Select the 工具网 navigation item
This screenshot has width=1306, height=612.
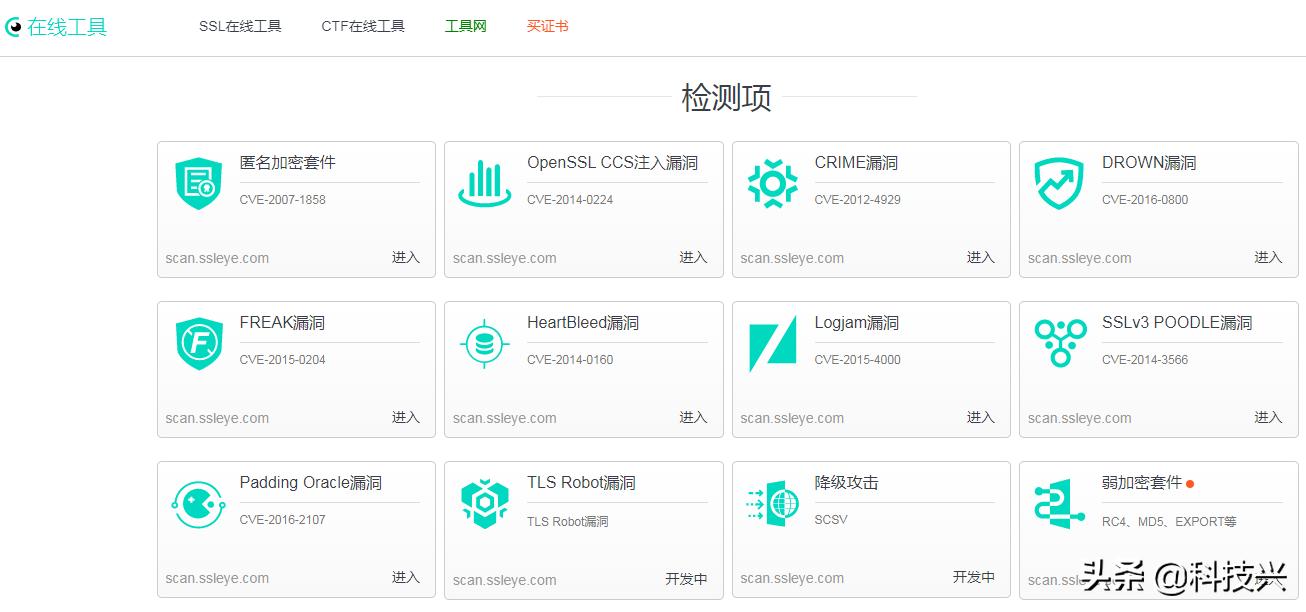465,25
